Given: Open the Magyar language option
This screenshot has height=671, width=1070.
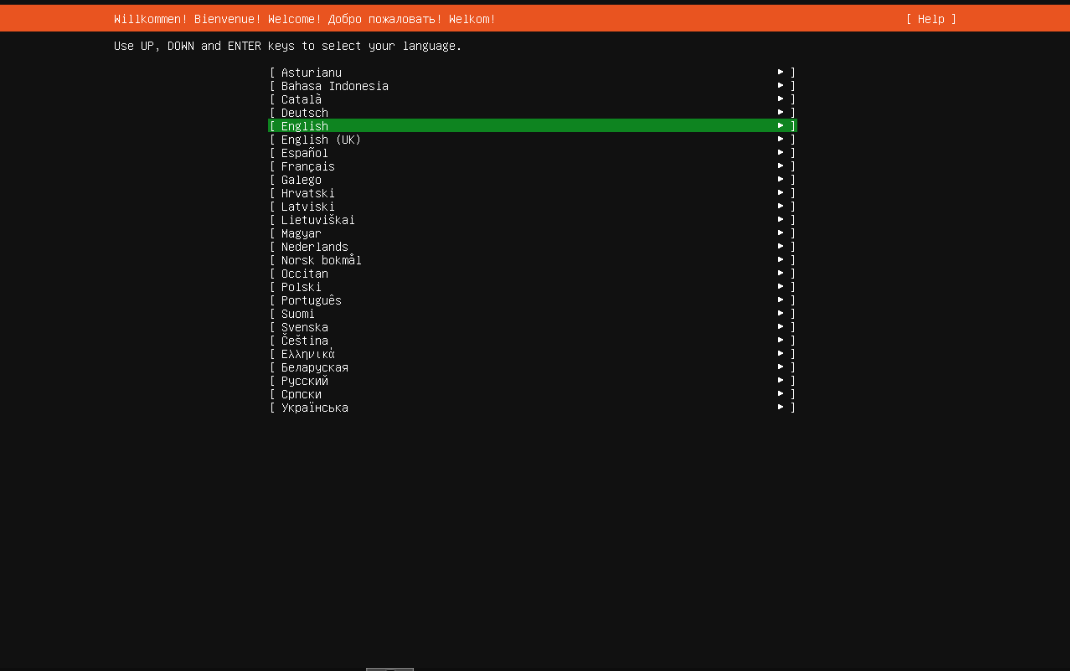Looking at the screenshot, I should pos(300,232).
